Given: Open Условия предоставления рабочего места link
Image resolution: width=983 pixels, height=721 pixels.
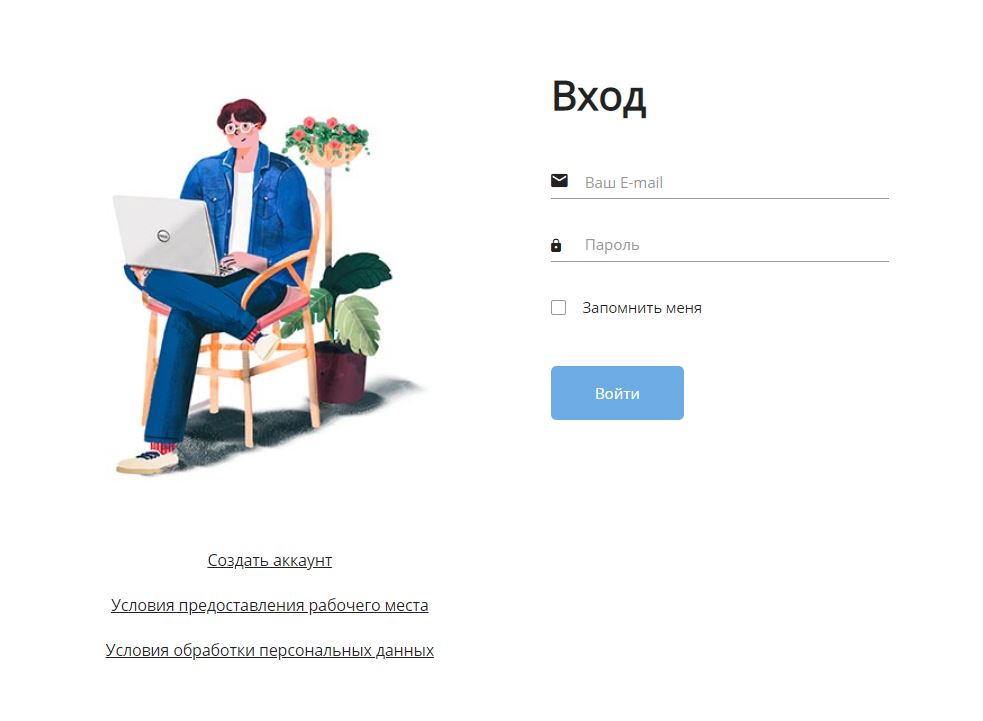Looking at the screenshot, I should click(270, 605).
